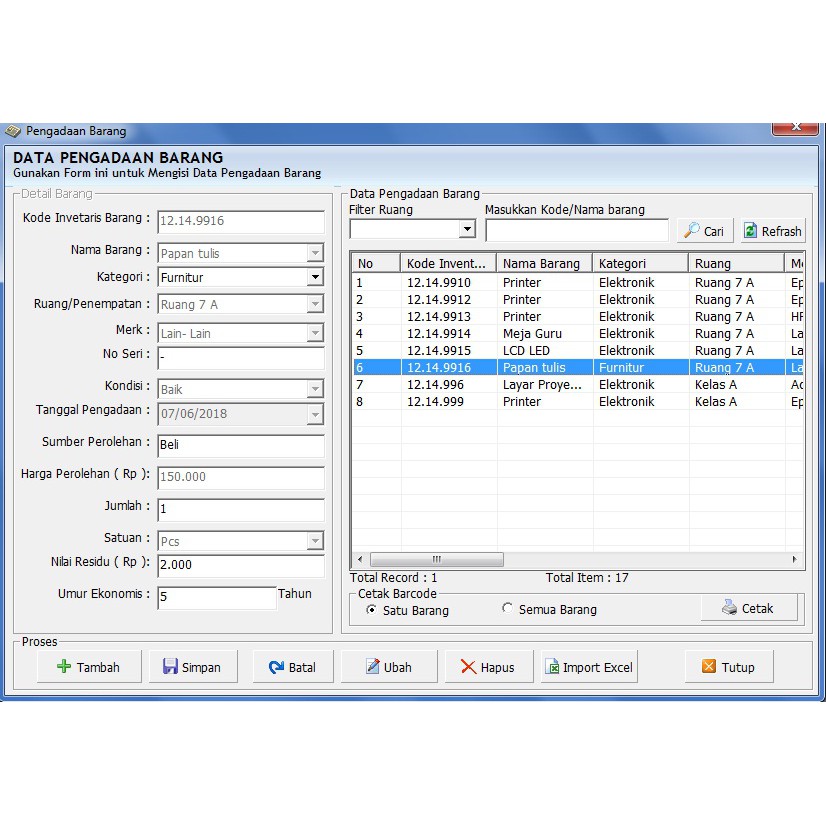
Task: Open the Merk dropdown showing Lain- Lain
Action: (315, 333)
